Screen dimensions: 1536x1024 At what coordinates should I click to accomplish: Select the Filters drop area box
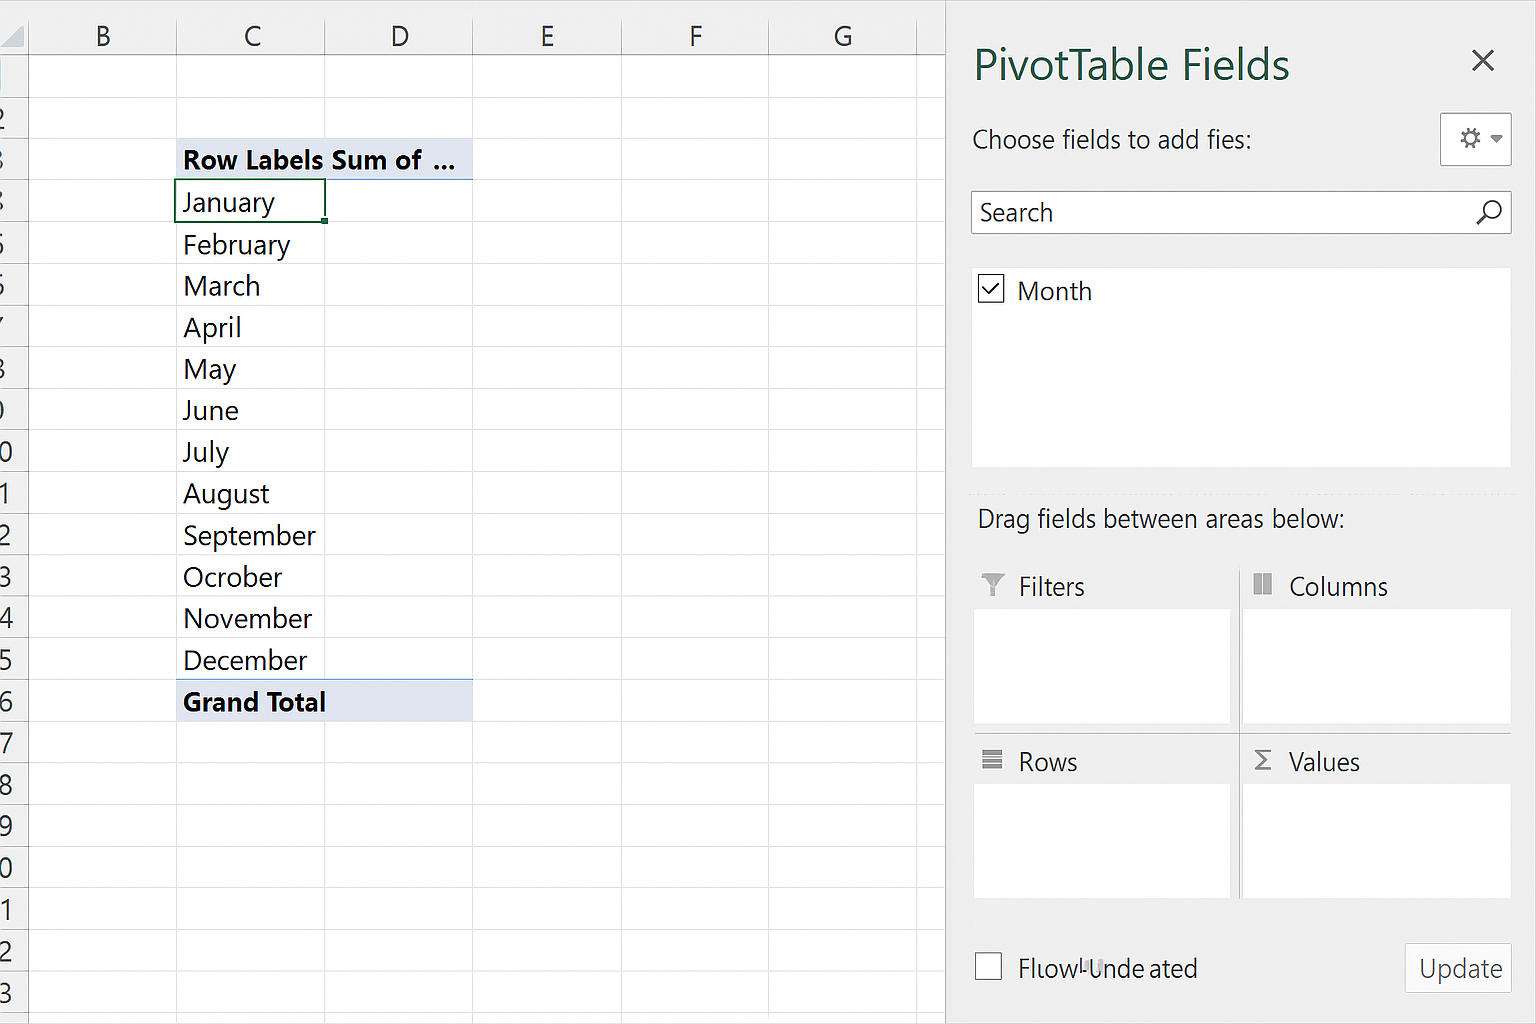(x=1102, y=666)
